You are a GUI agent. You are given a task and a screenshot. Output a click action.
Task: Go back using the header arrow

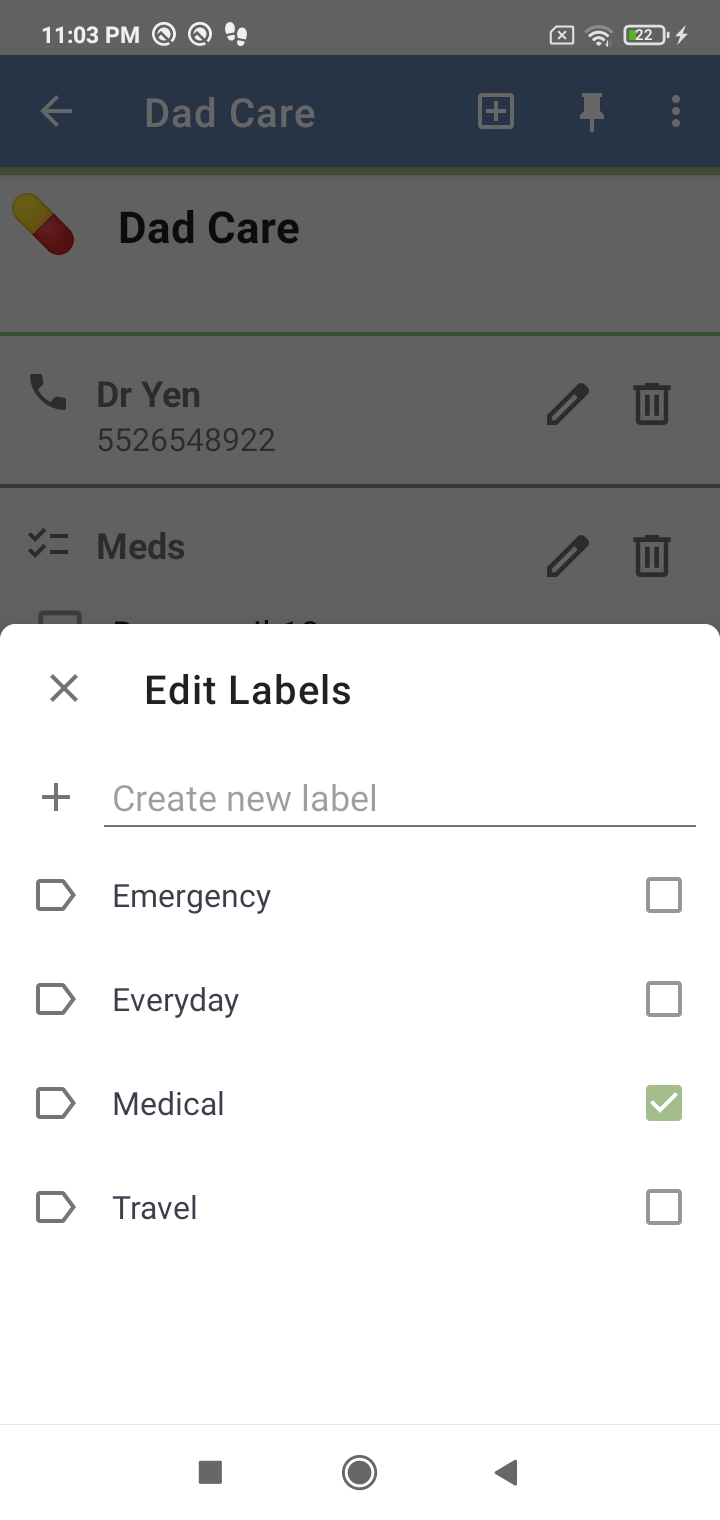[x=56, y=112]
